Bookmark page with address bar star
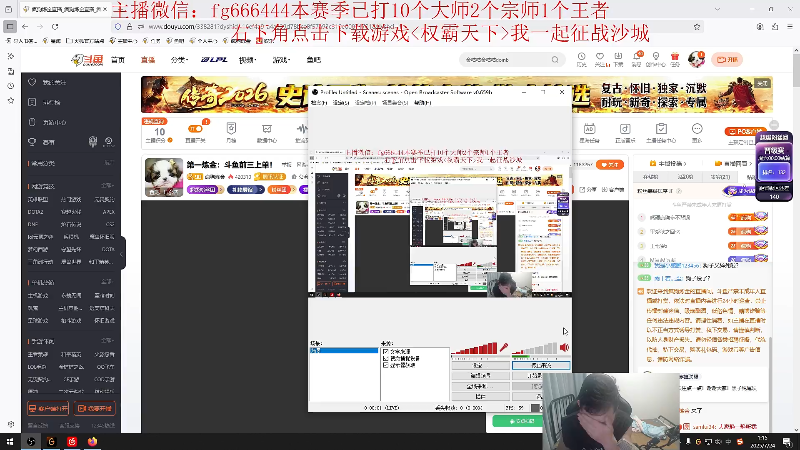Screen dimensions: 800x450 pos(697,27)
